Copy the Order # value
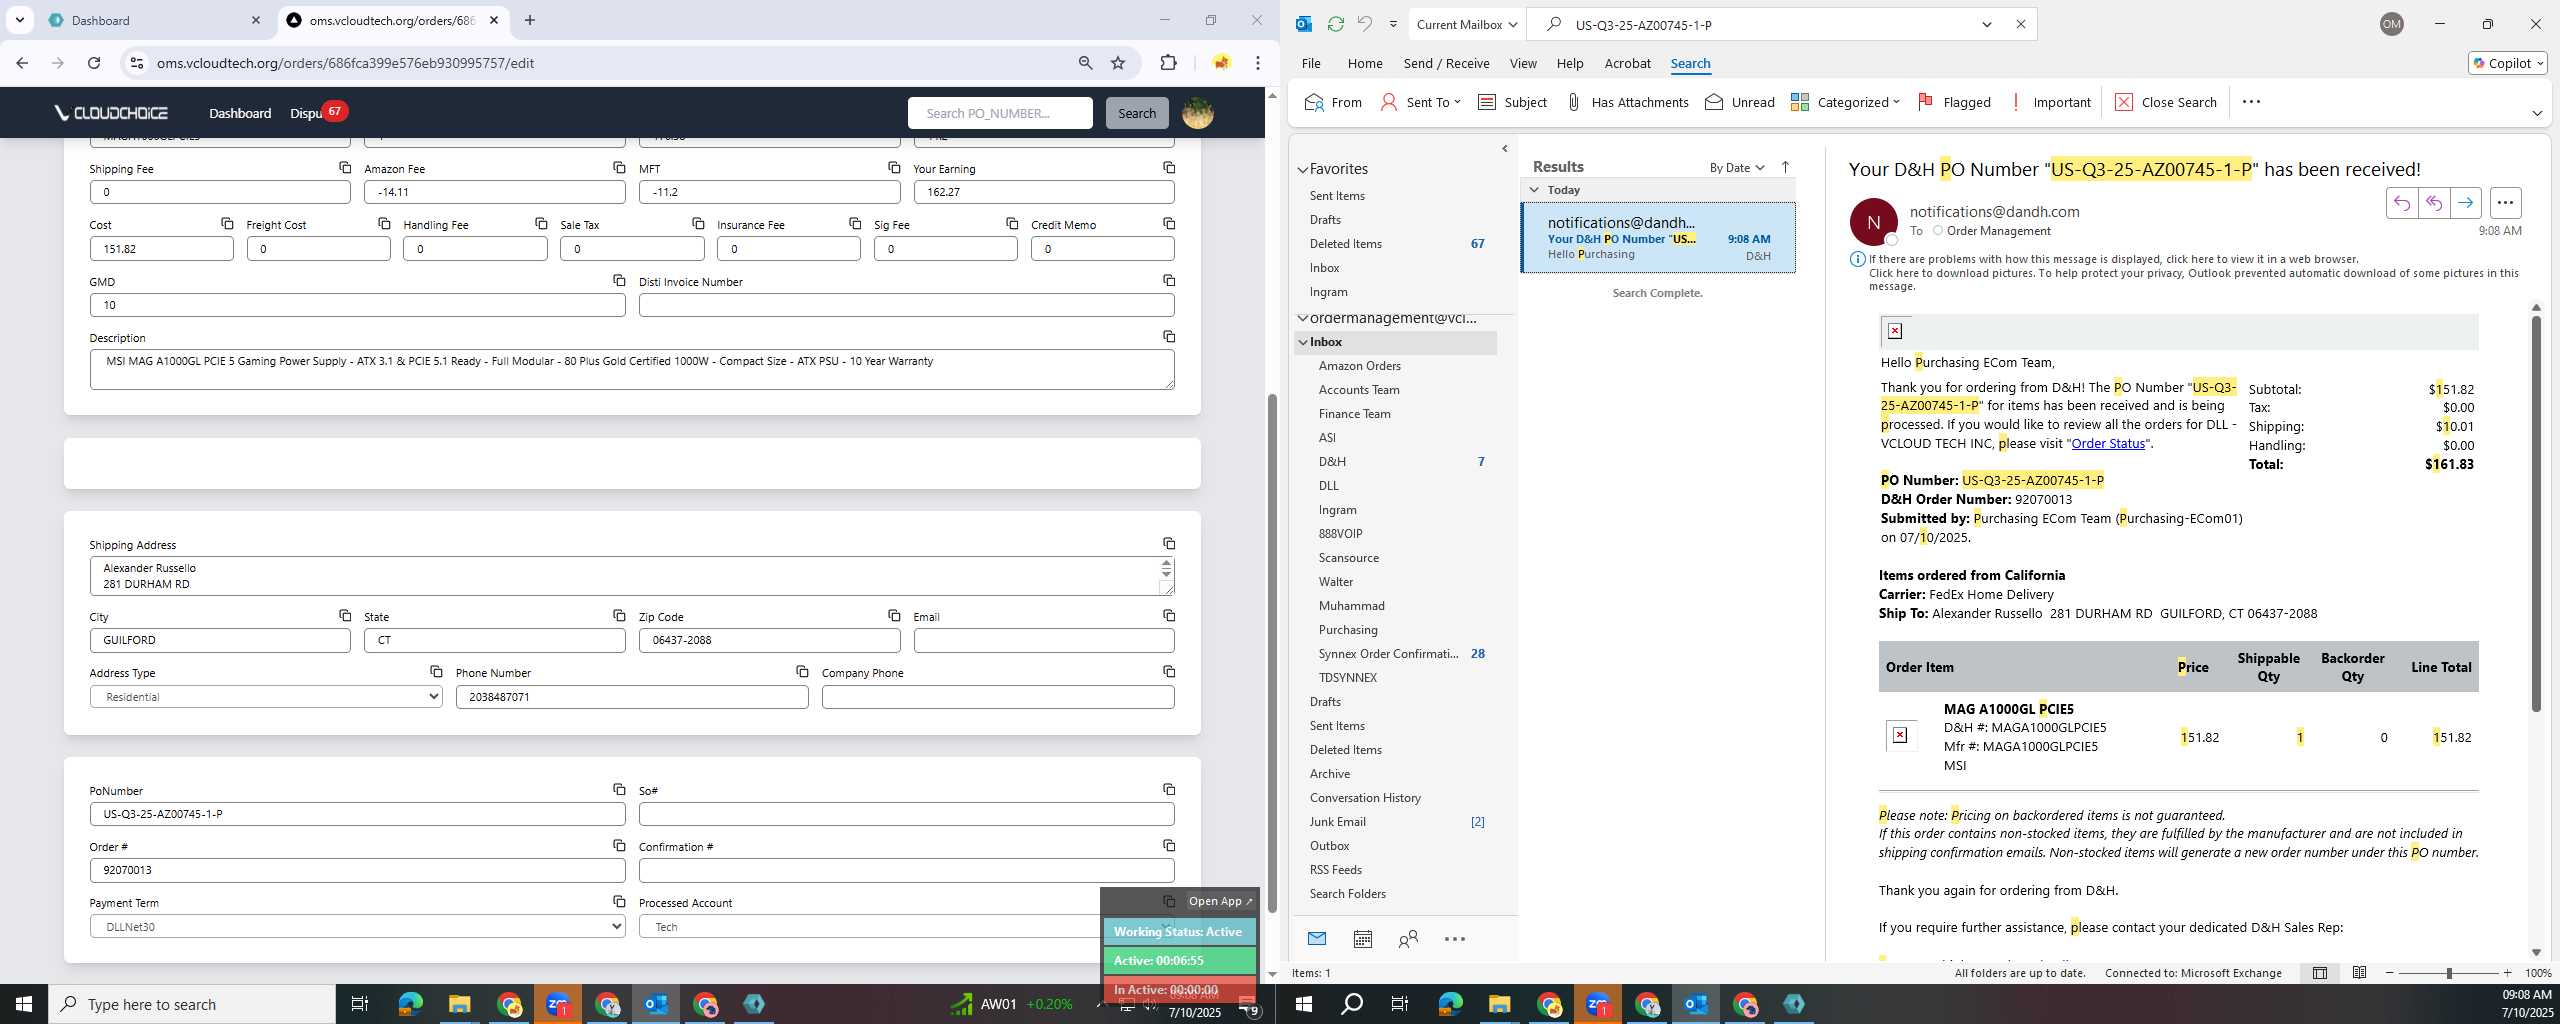The width and height of the screenshot is (2560, 1024). [x=619, y=845]
